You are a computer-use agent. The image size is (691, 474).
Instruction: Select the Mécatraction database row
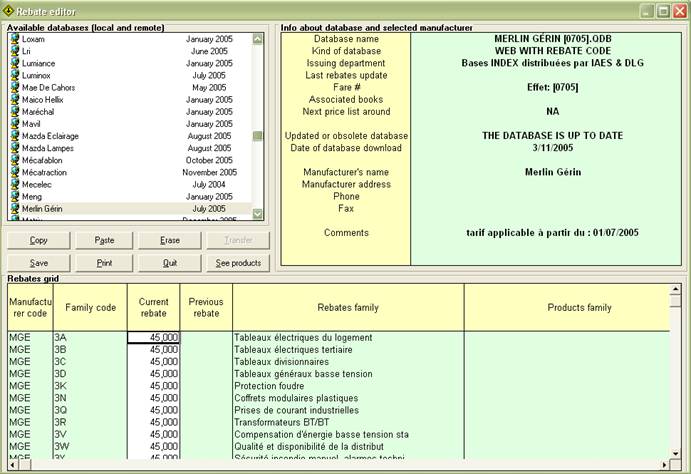point(130,172)
